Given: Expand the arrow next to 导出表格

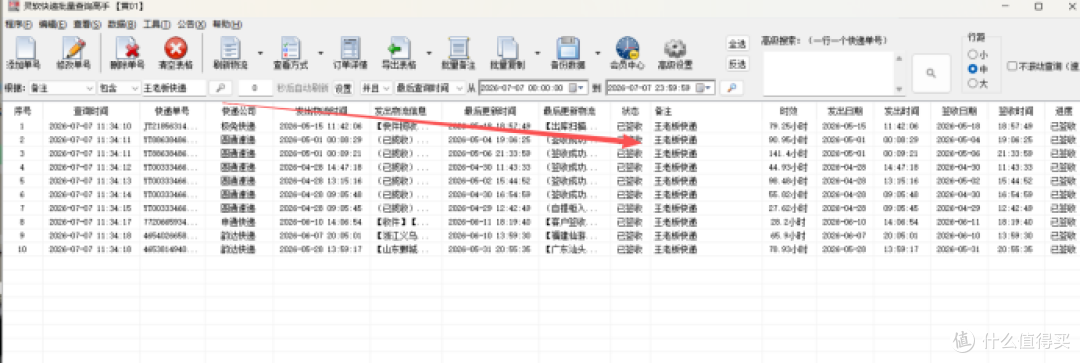Looking at the screenshot, I should click(x=428, y=52).
